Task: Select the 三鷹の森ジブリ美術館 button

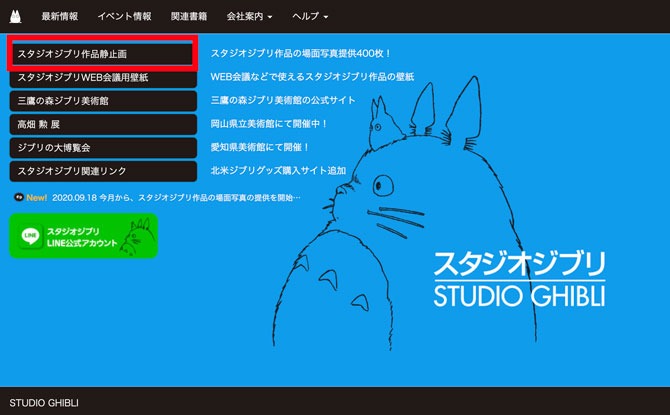Action: [x=103, y=101]
